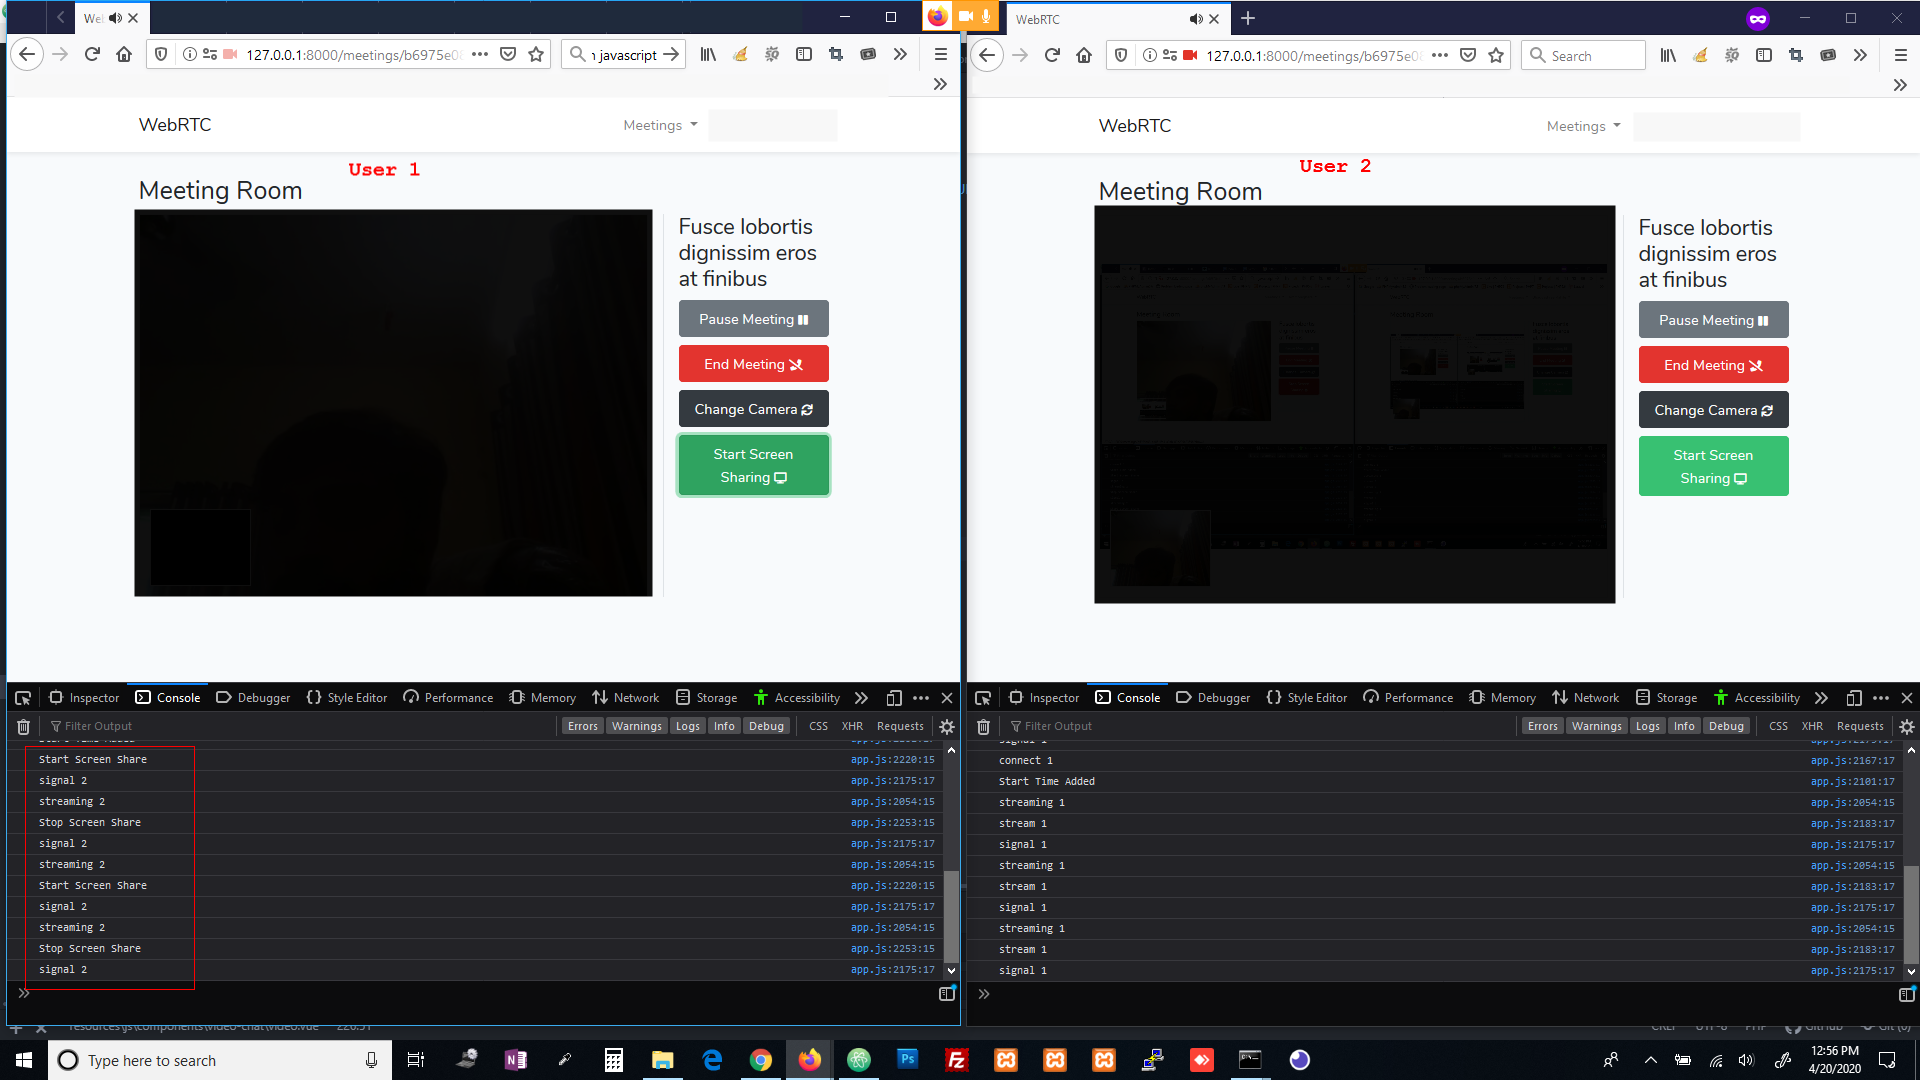1920x1080 pixels.
Task: Toggle the Errors filter in console
Action: (583, 726)
